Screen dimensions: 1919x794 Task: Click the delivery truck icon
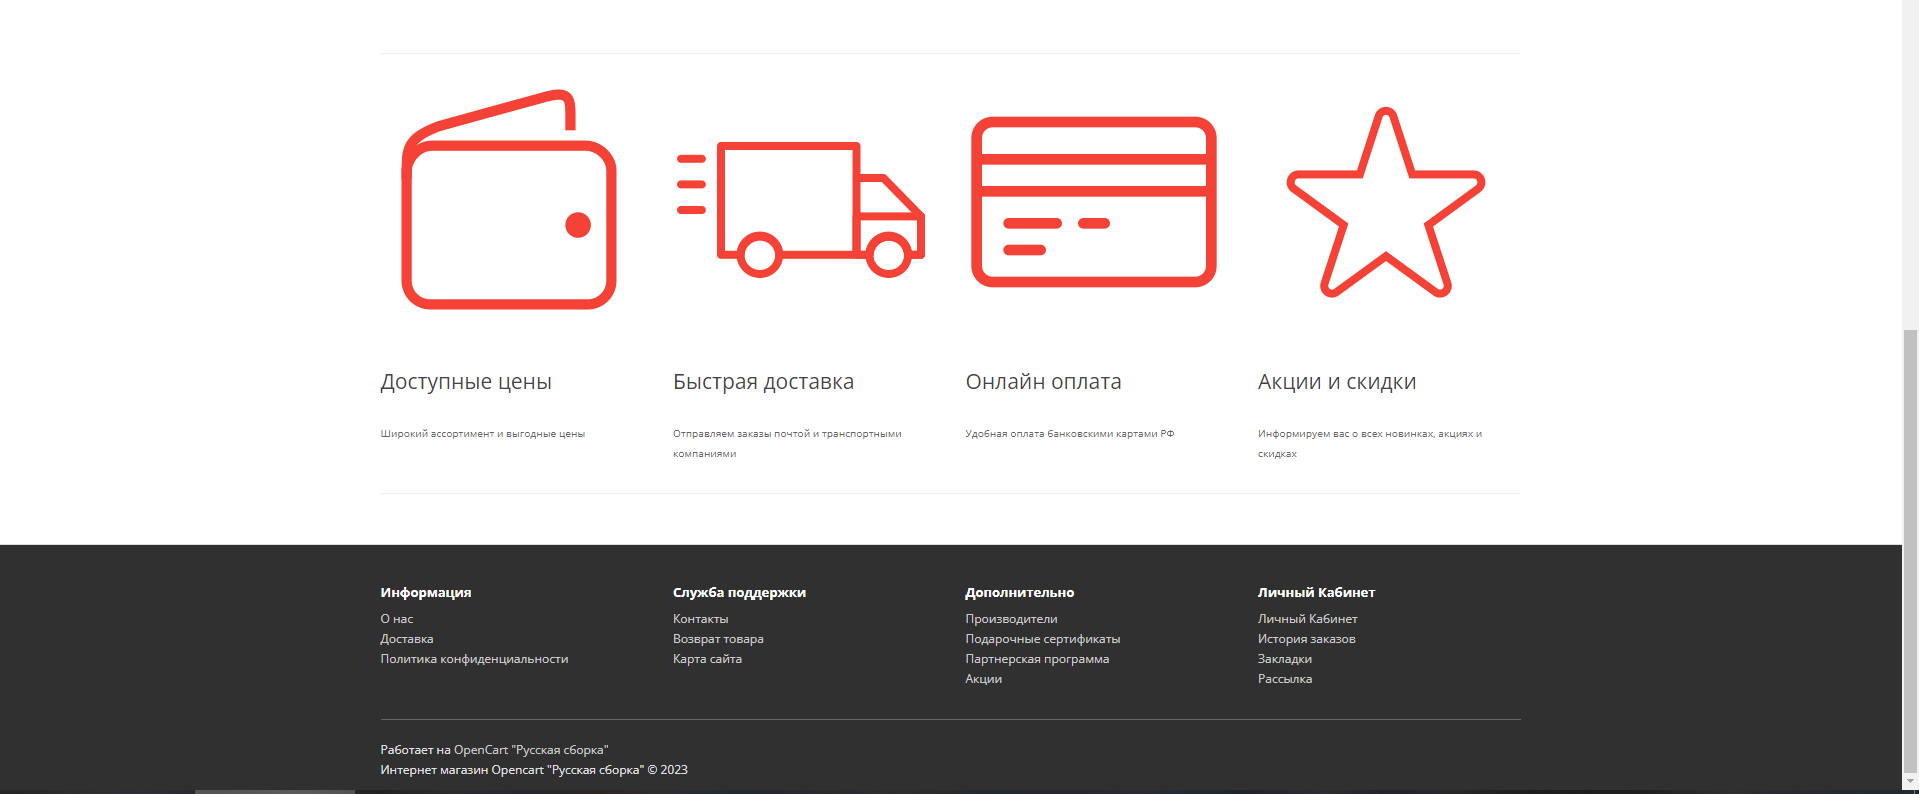tap(801, 208)
